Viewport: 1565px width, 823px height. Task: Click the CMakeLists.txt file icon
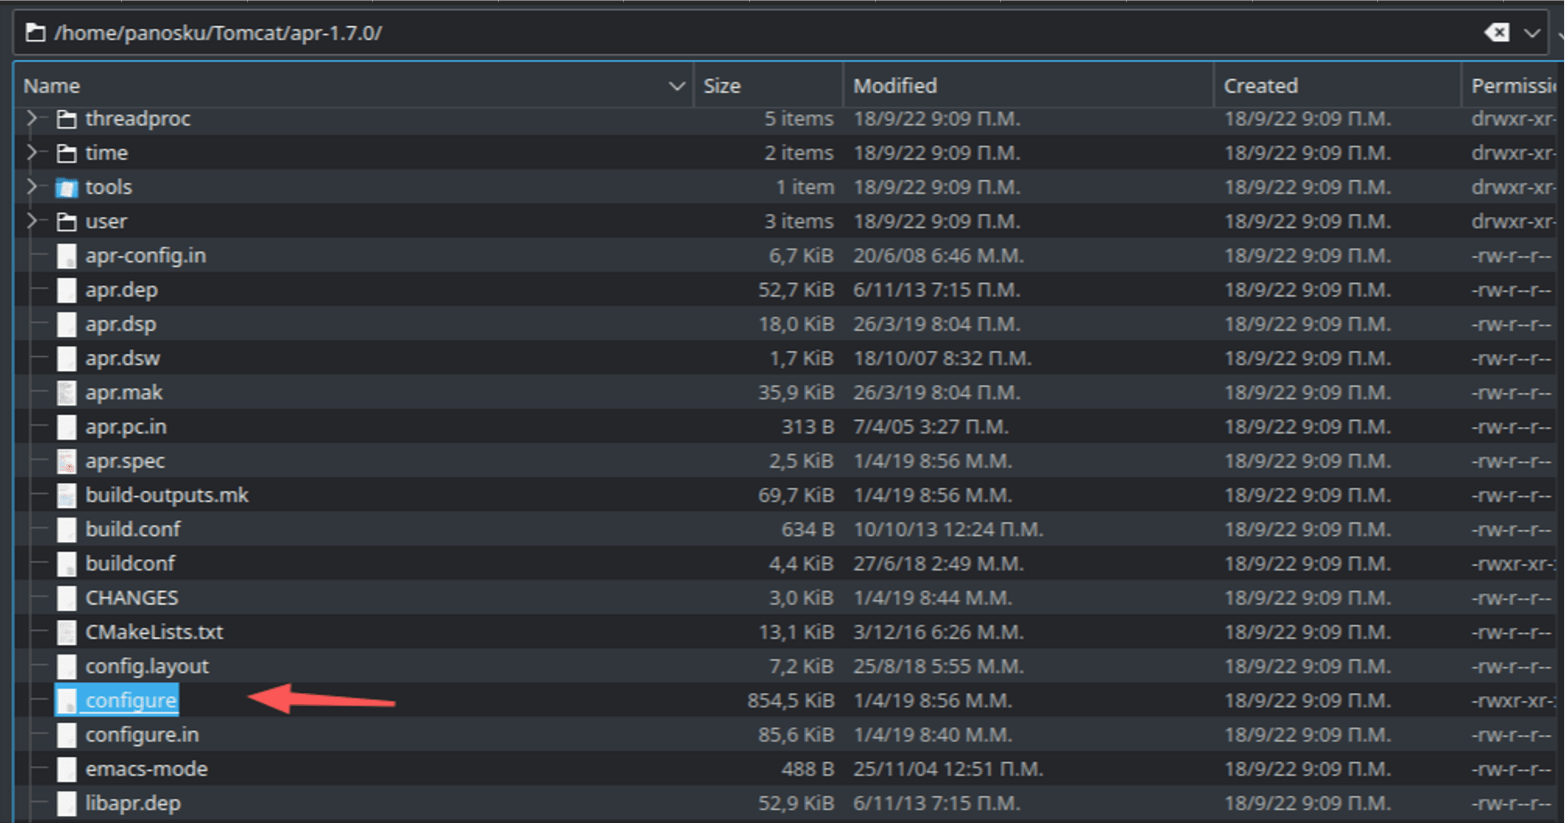coord(66,632)
